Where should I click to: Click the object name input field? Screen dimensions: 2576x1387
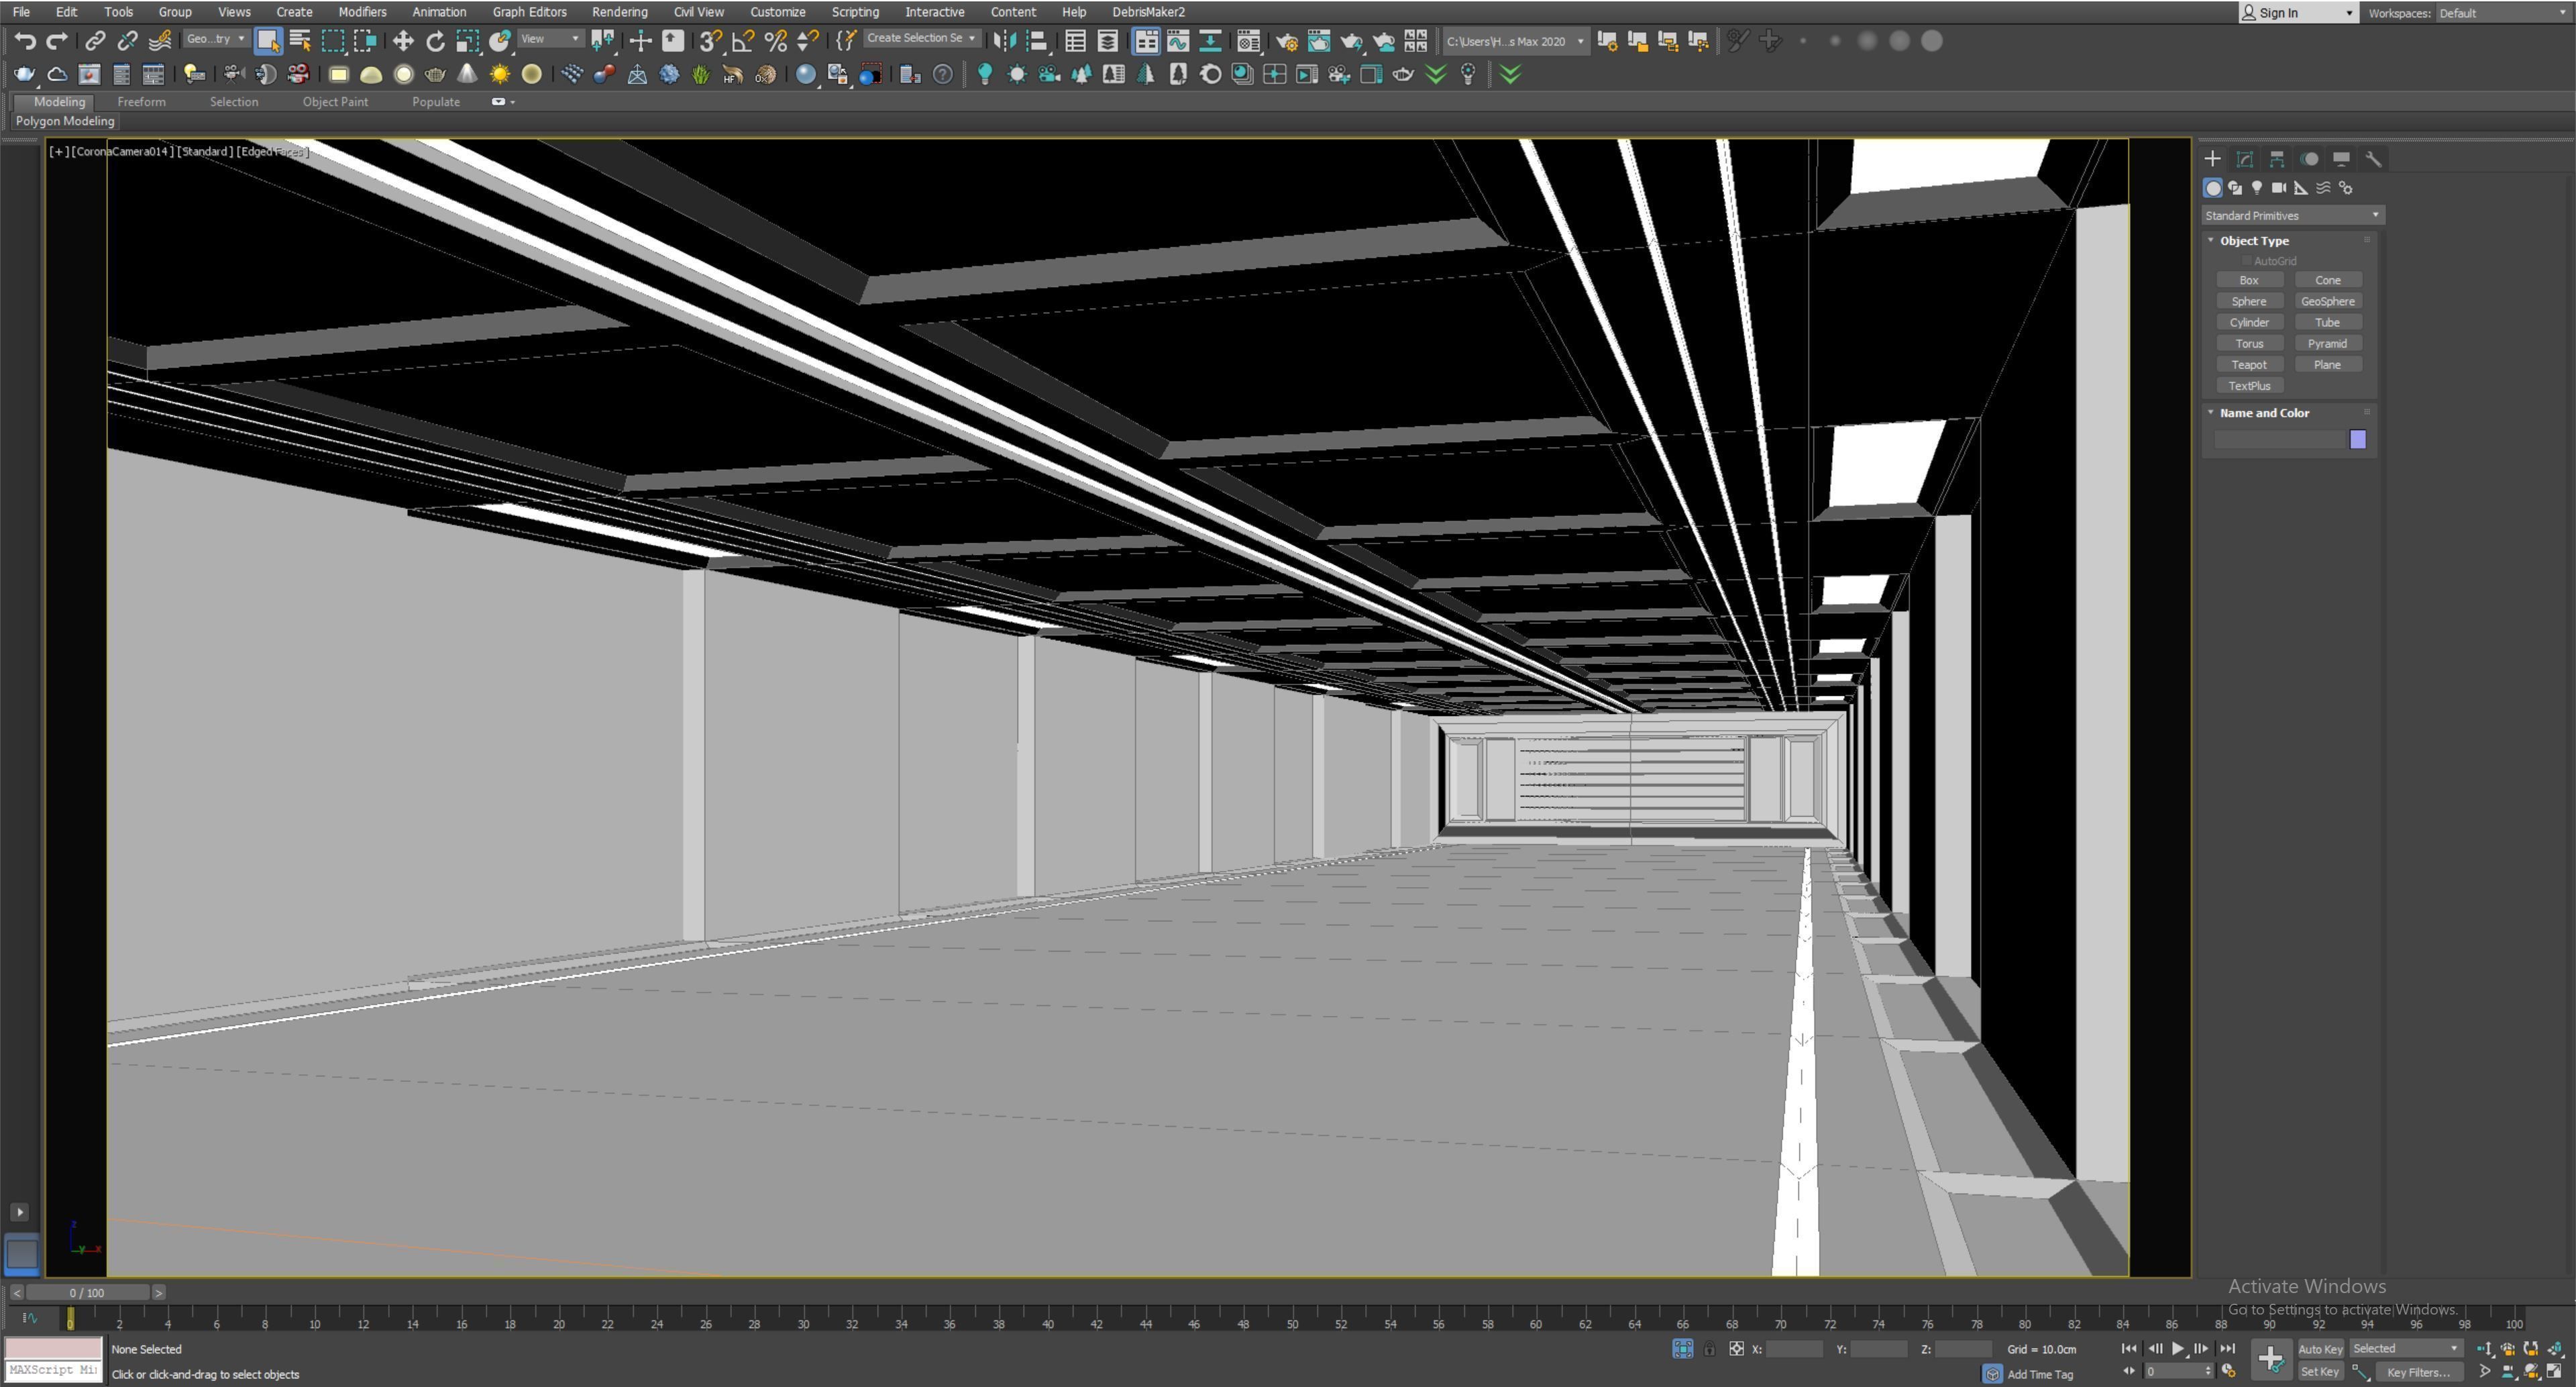tap(2279, 440)
